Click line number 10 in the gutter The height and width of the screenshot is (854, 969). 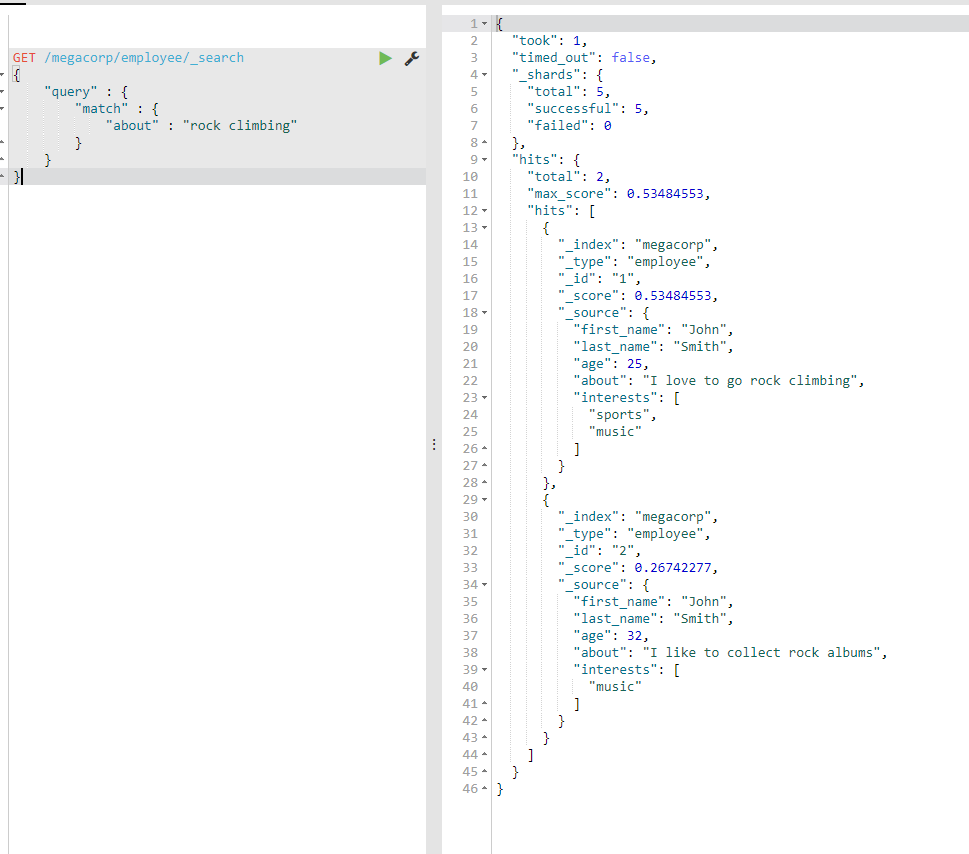pyautogui.click(x=470, y=177)
